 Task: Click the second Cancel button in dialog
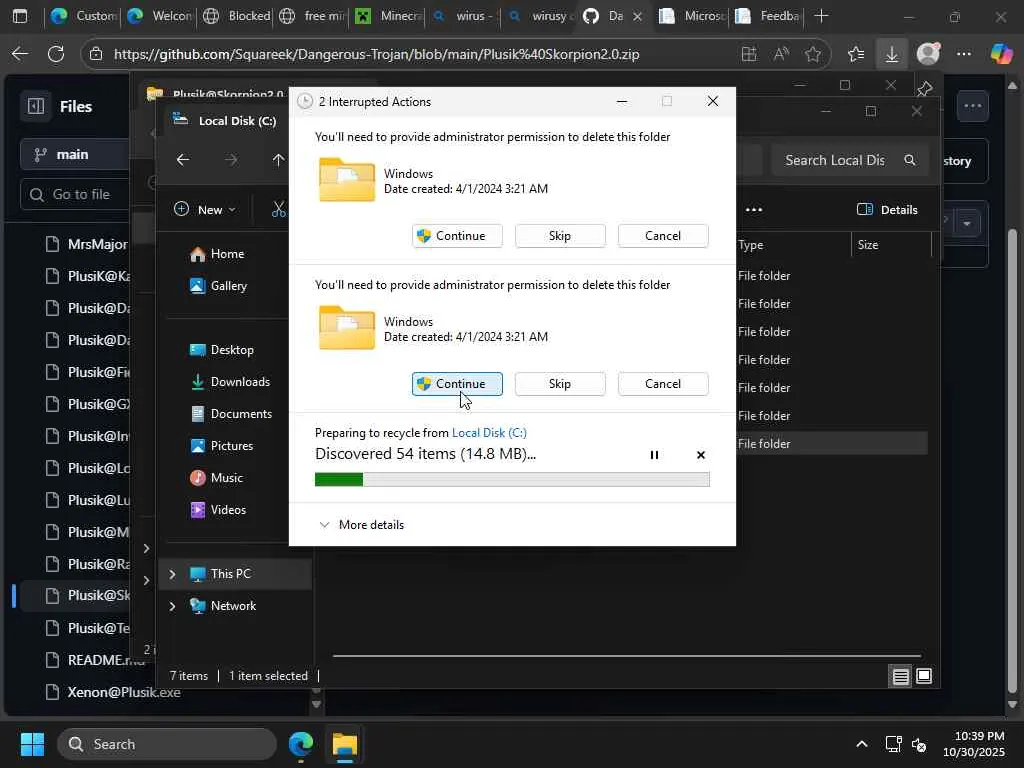(663, 384)
